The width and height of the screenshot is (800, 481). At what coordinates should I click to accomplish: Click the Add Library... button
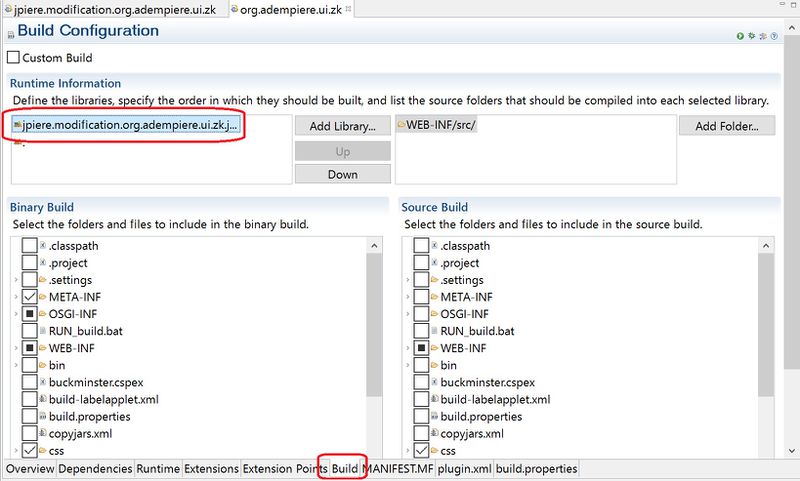tap(342, 127)
